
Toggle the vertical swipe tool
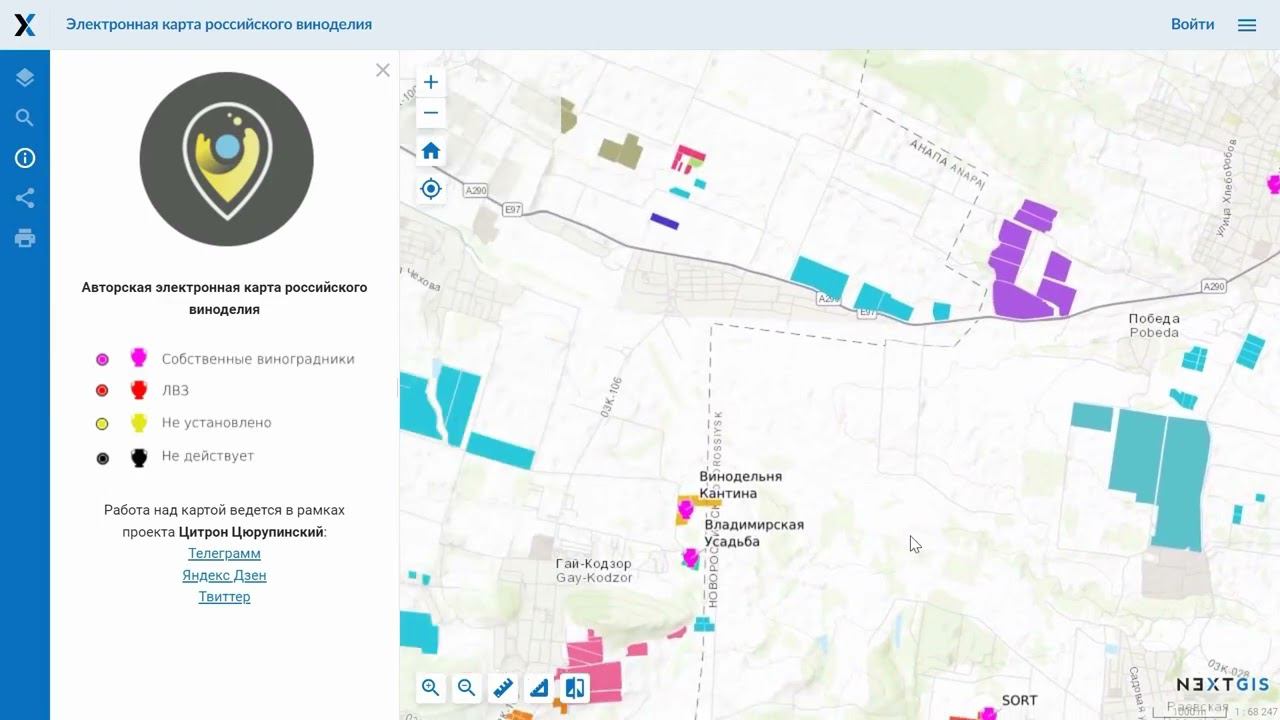click(575, 687)
